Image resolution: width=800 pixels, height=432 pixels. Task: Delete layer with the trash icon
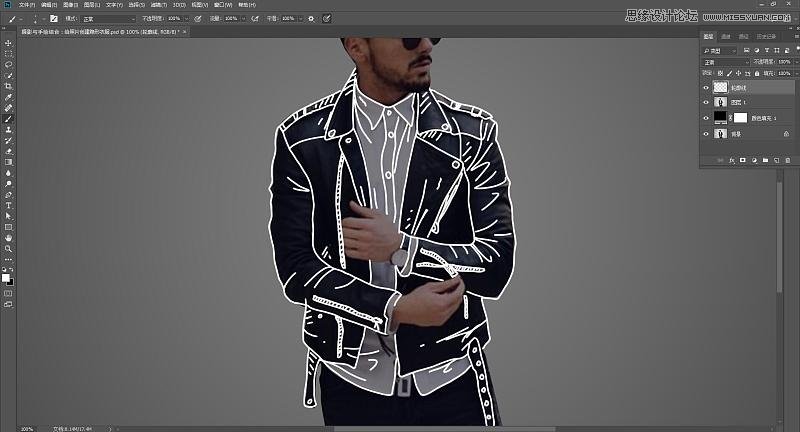click(x=788, y=160)
